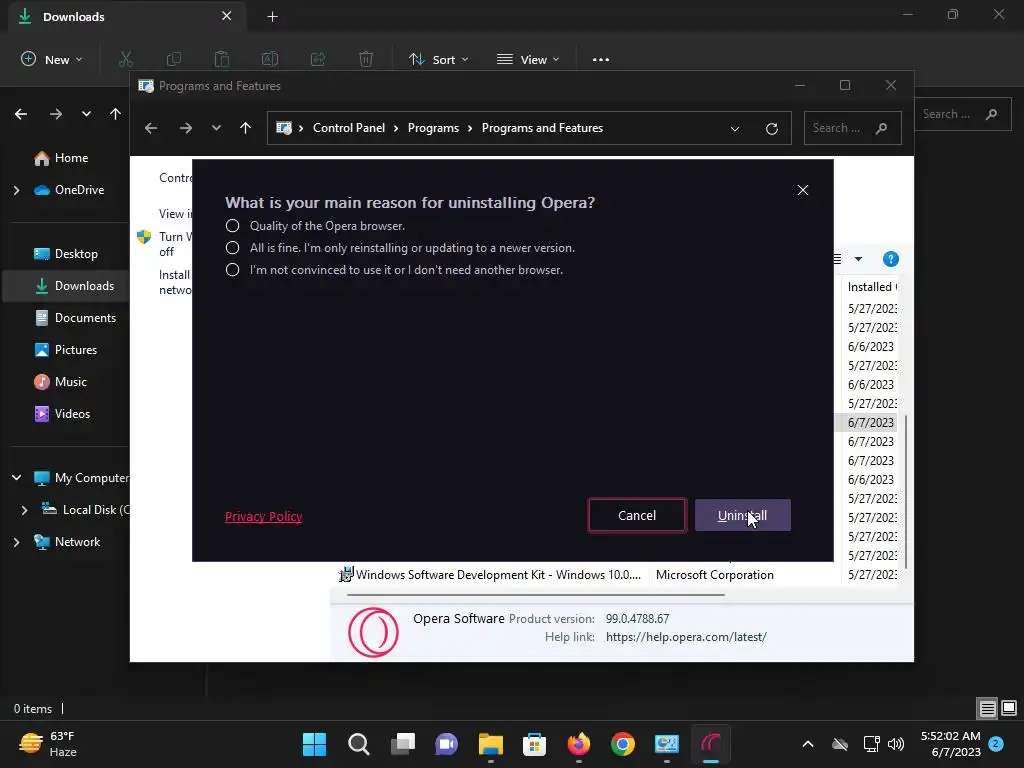This screenshot has height=768, width=1024.
Task: Click the Rename icon in toolbar
Action: (x=270, y=59)
